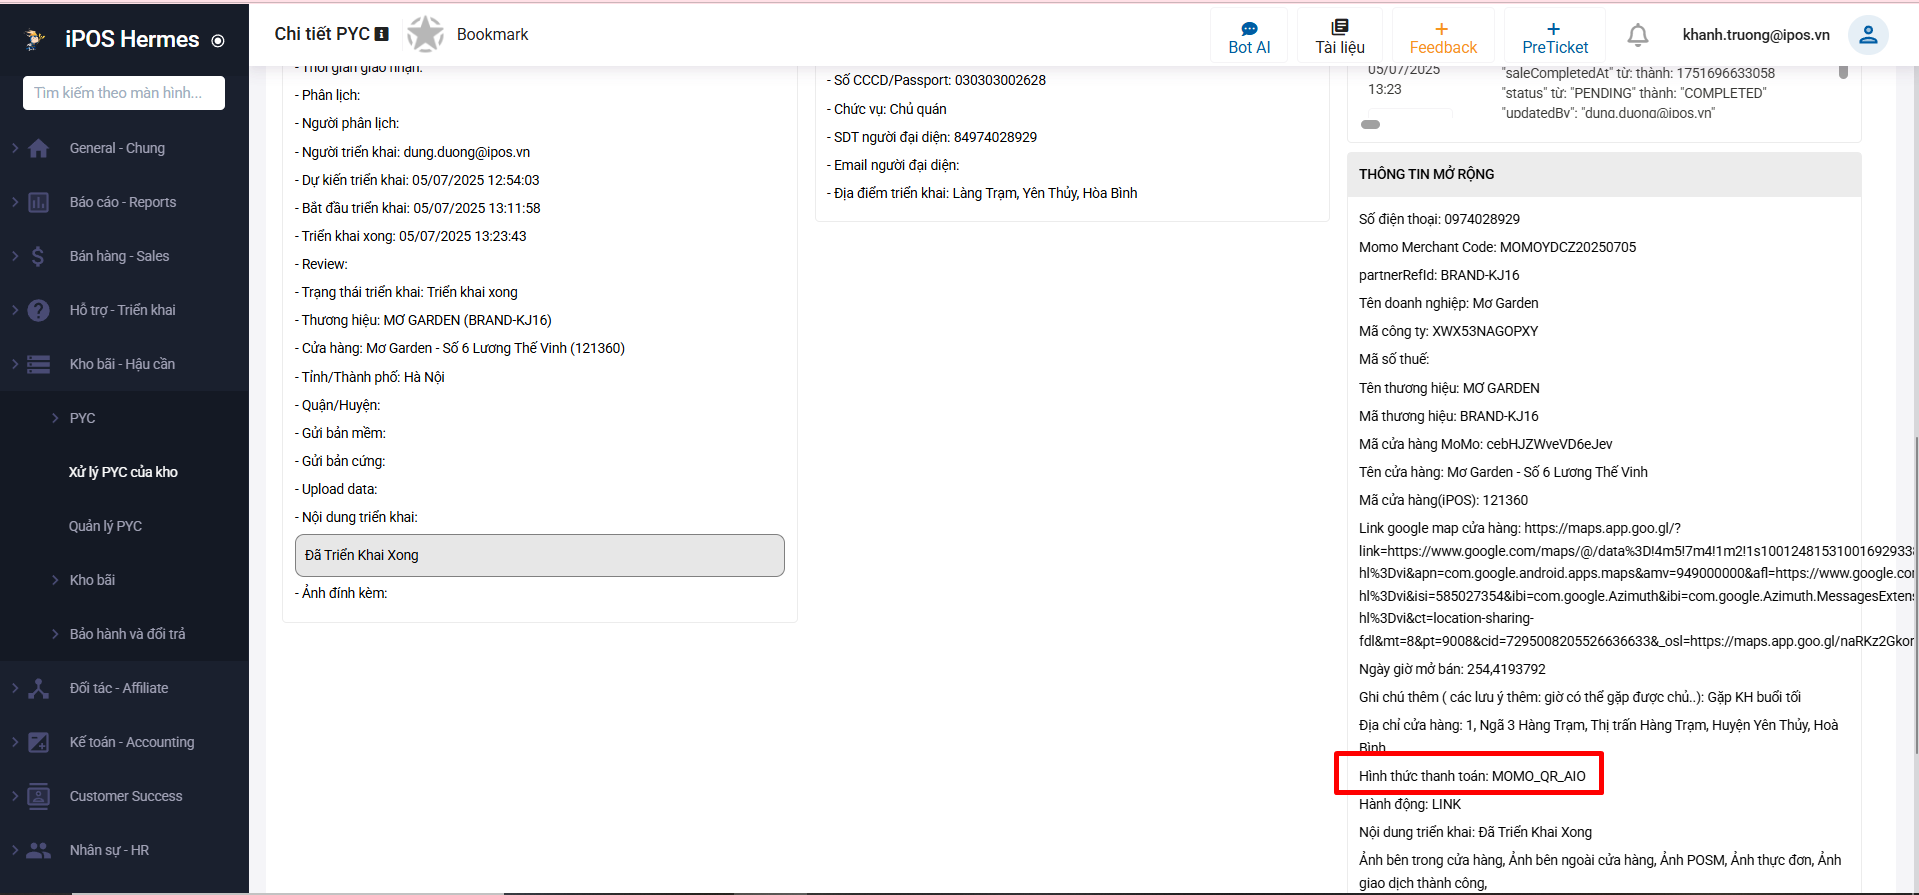Click the Tài liệu button label
Viewport: 1919px width, 895px height.
(1340, 48)
